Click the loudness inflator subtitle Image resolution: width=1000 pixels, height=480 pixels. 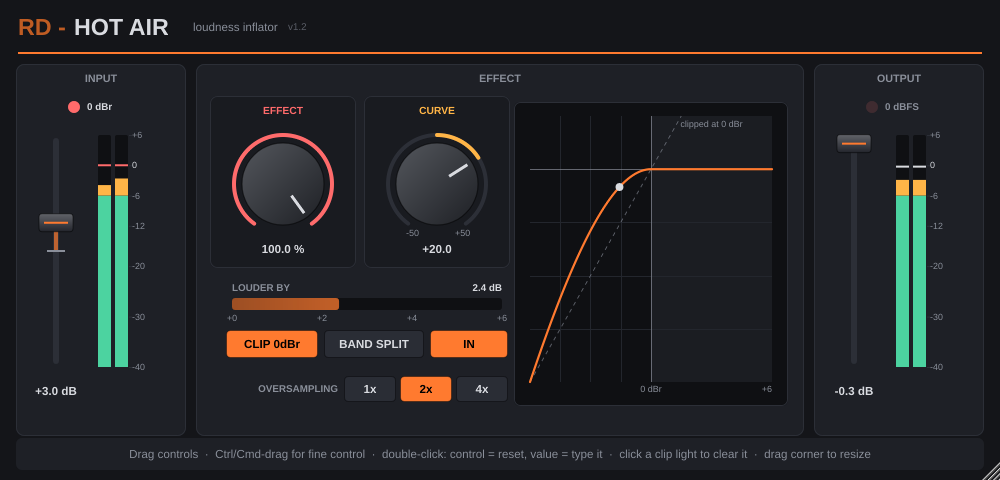click(235, 27)
